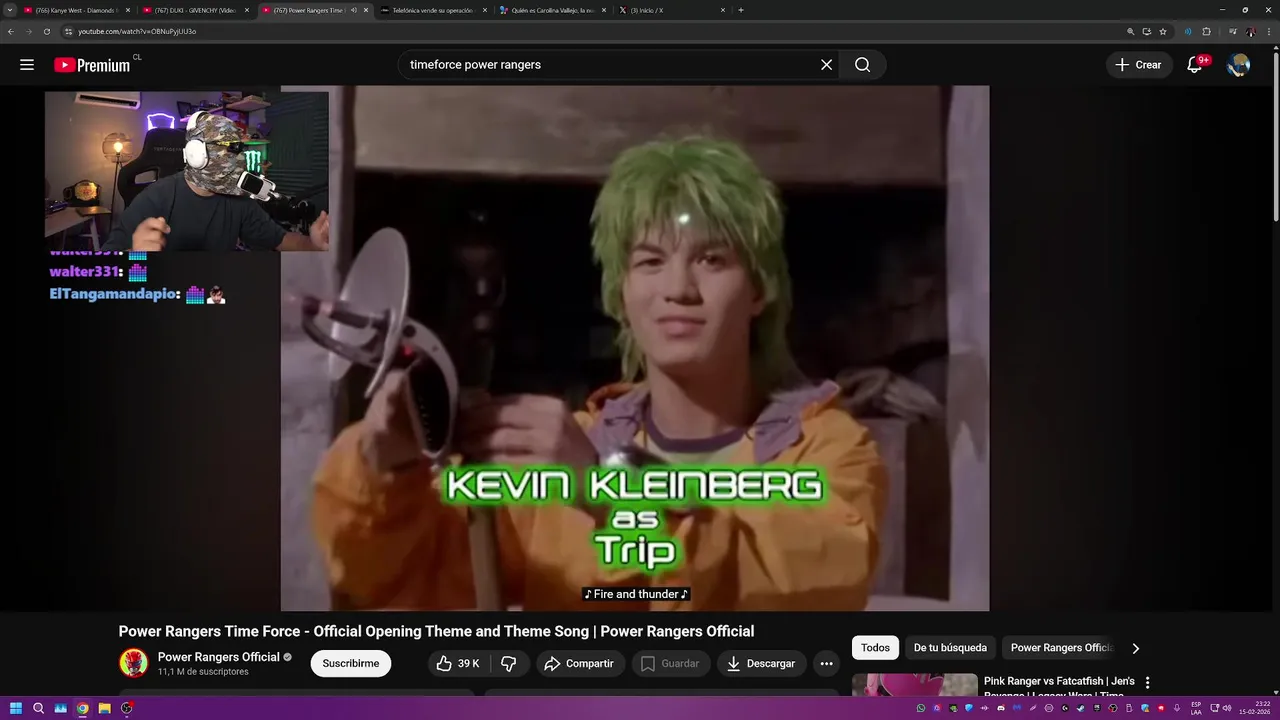1280x720 pixels.
Task: Open the notifications bell
Action: [x=1194, y=65]
